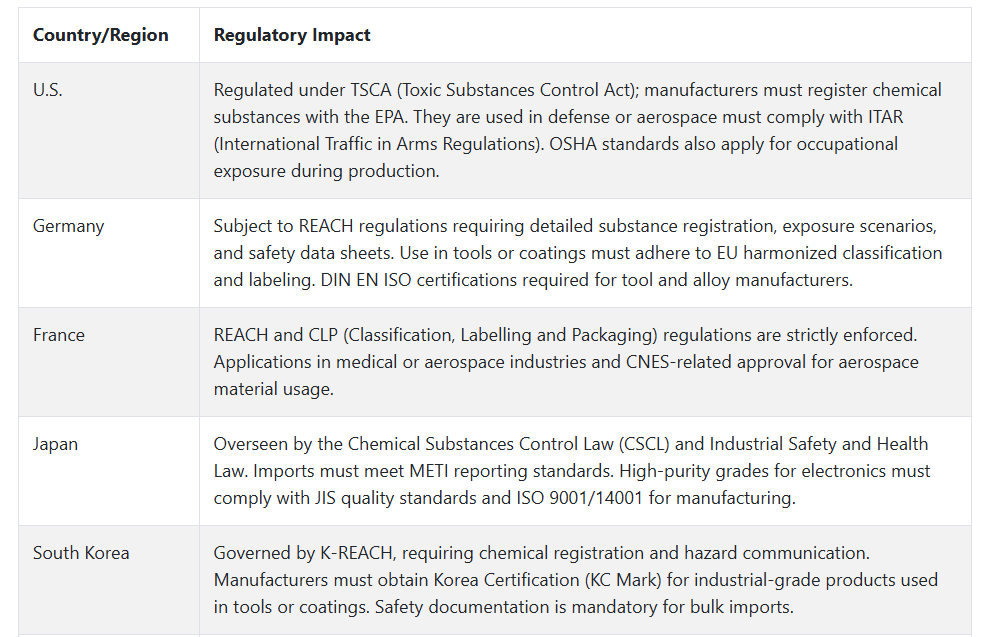983x637 pixels.
Task: Select the Japan country cell
Action: (55, 445)
